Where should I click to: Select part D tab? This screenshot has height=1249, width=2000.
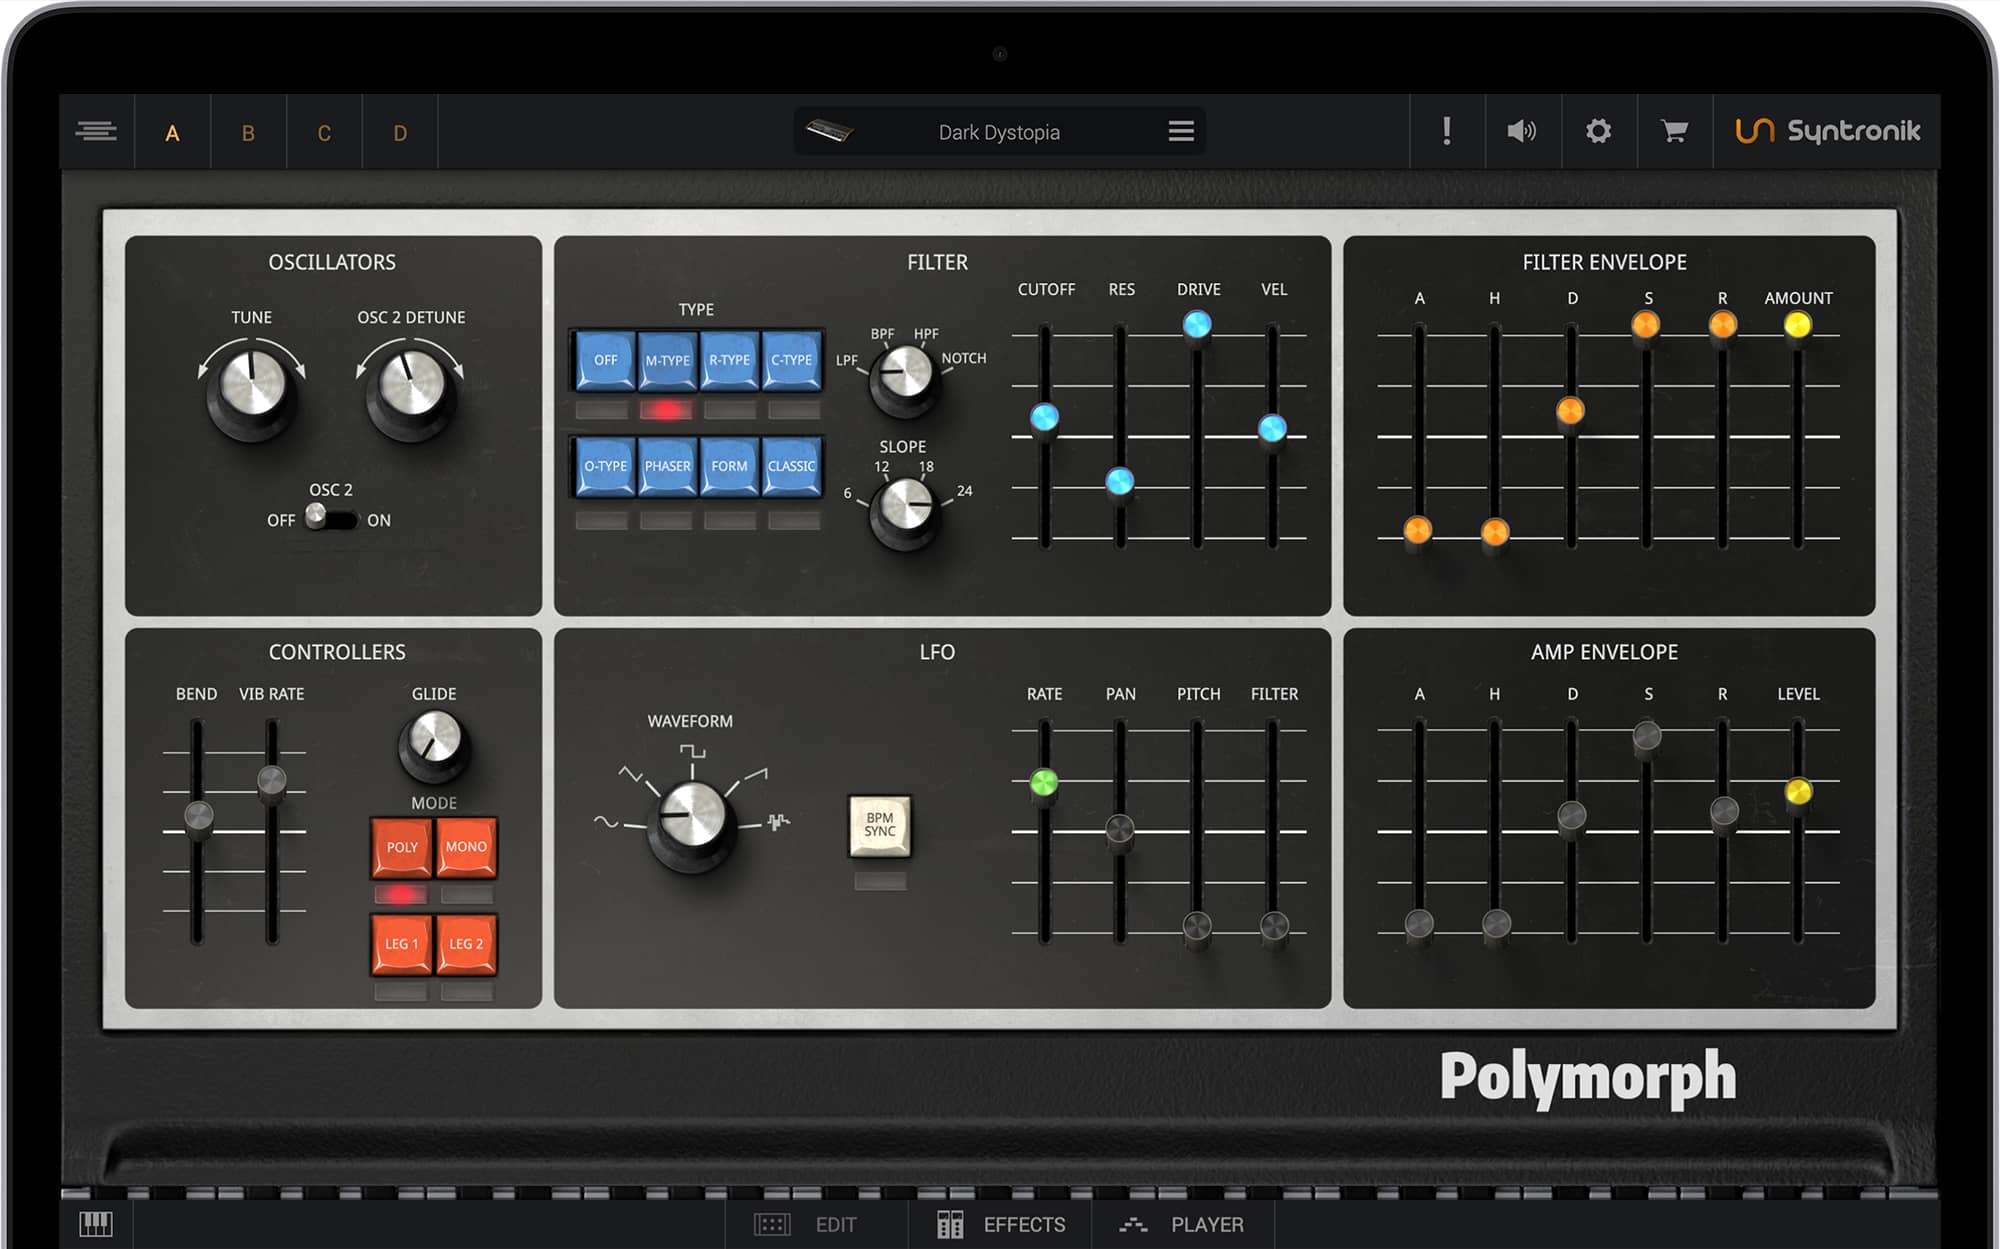click(x=400, y=133)
